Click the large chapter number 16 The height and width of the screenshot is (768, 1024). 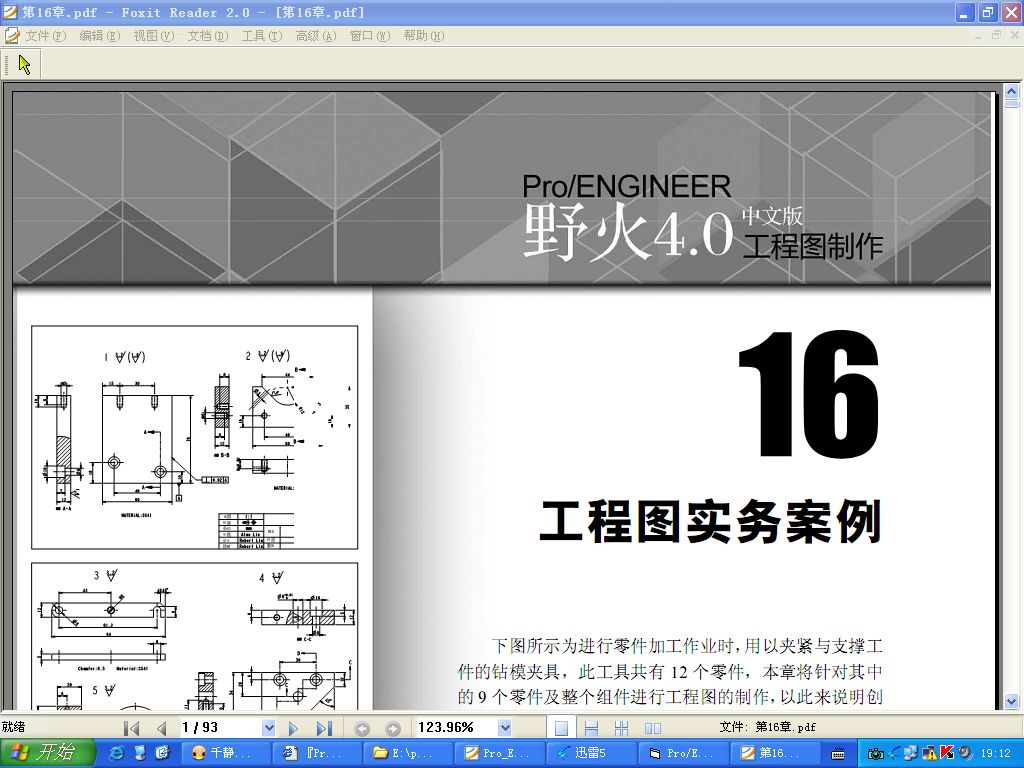tap(808, 394)
